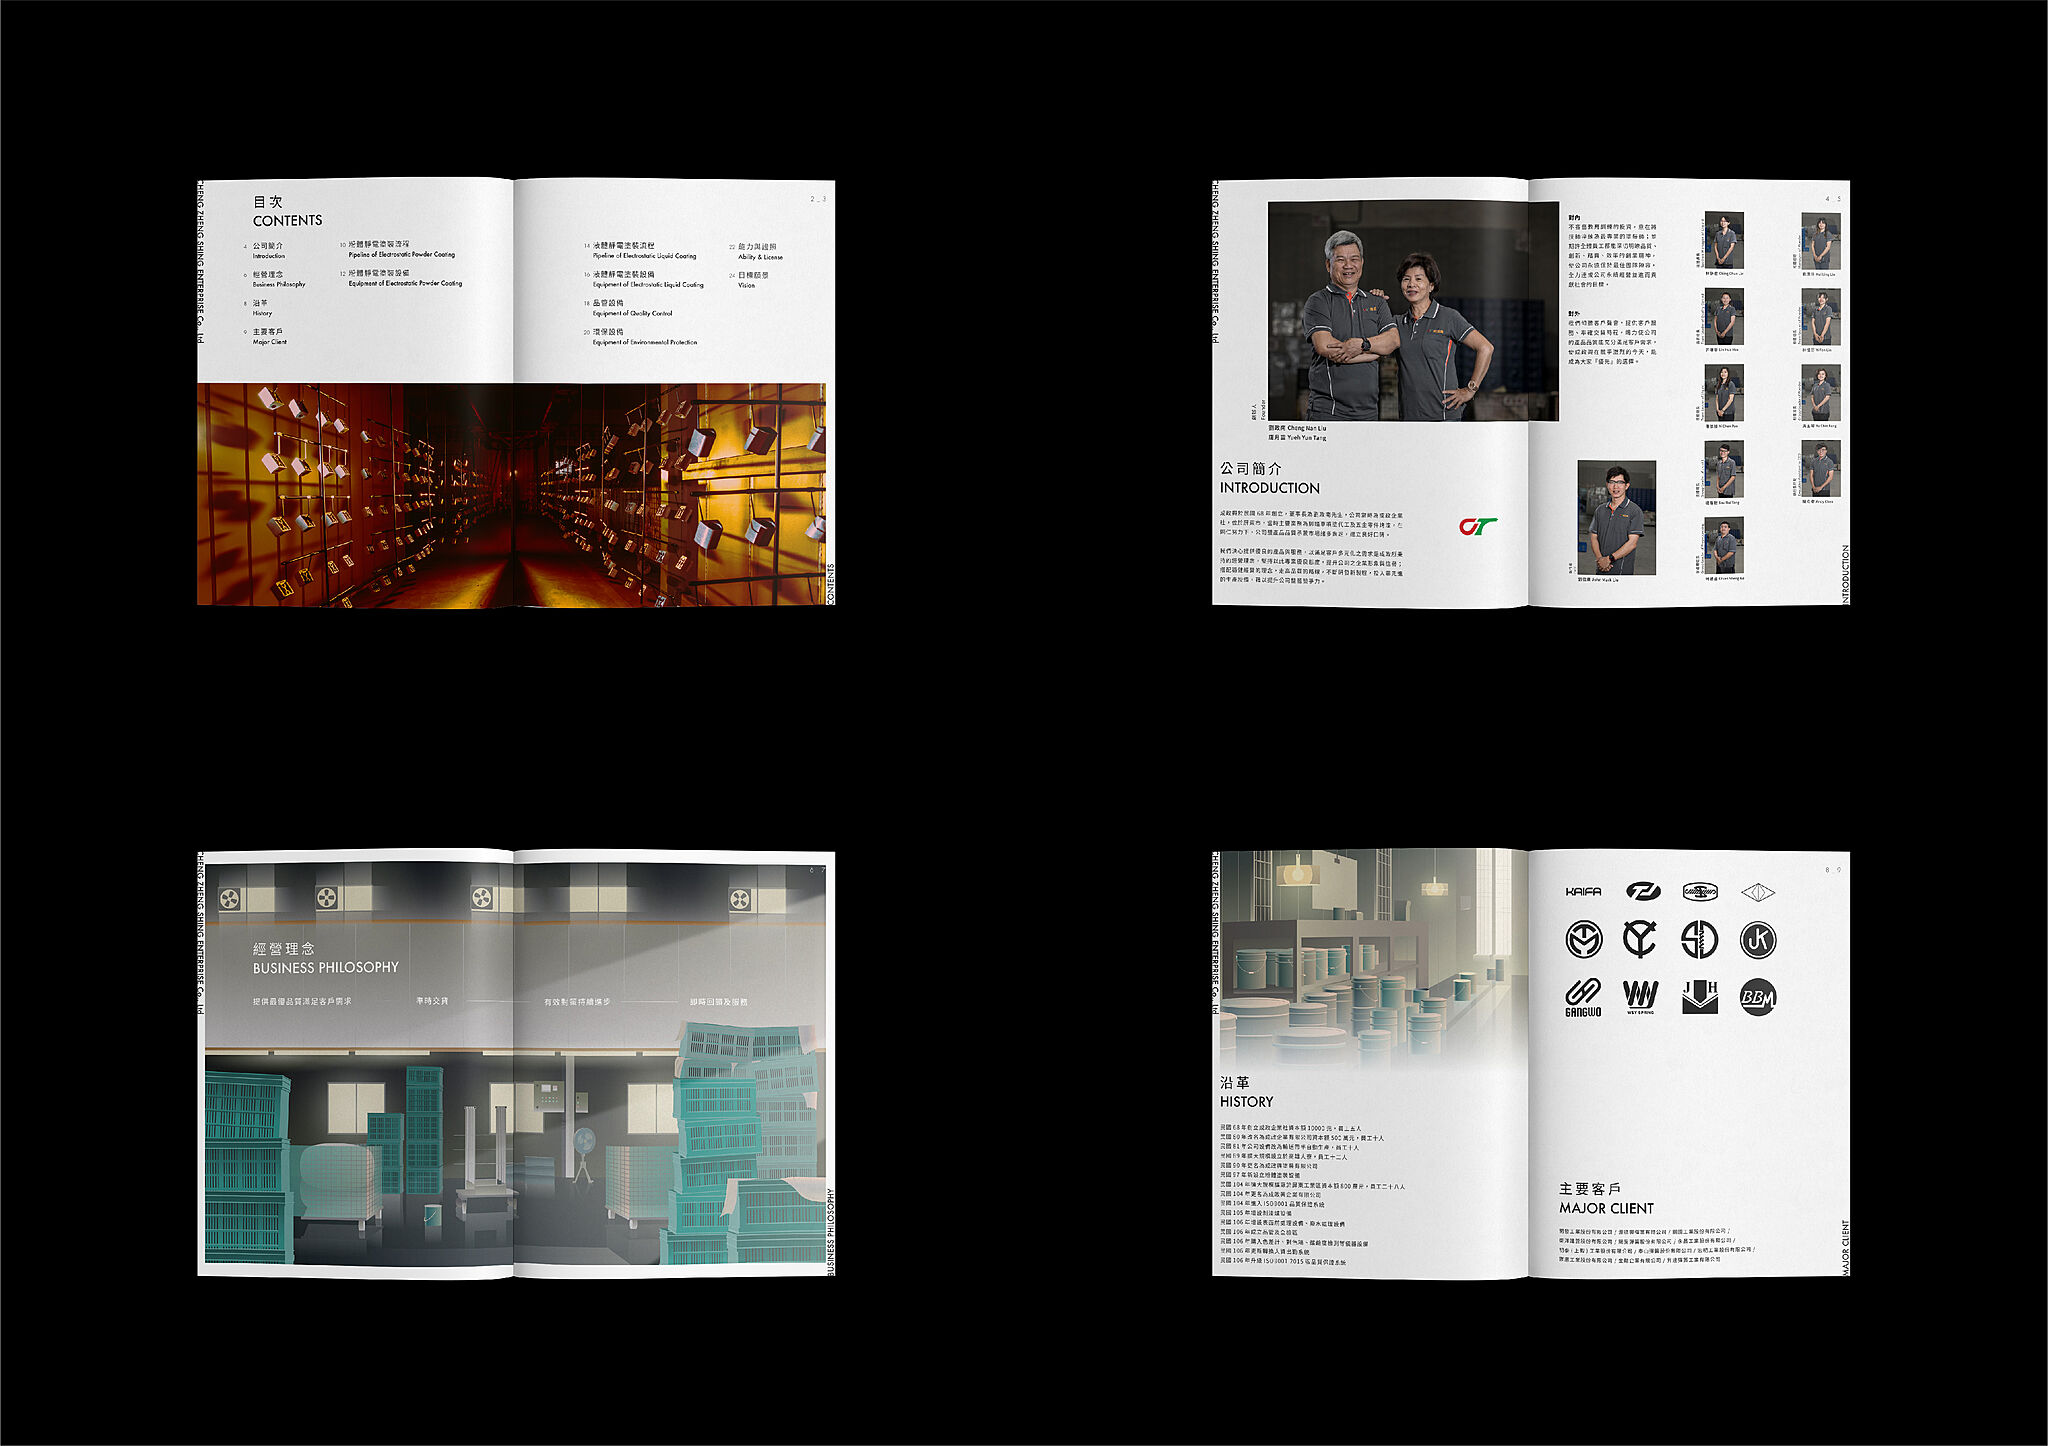
Task: Click the CONTENTS page heading
Action: pyautogui.click(x=287, y=220)
